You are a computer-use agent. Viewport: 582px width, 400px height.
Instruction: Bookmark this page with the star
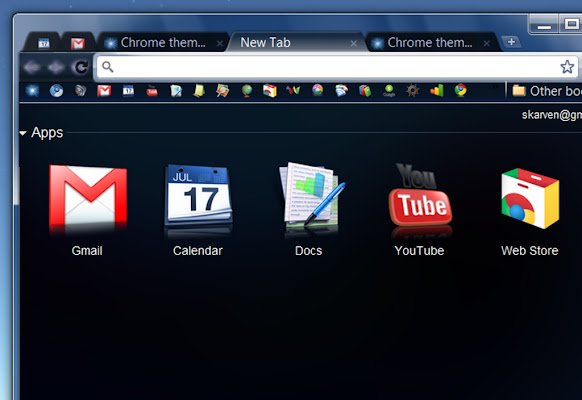pos(567,67)
